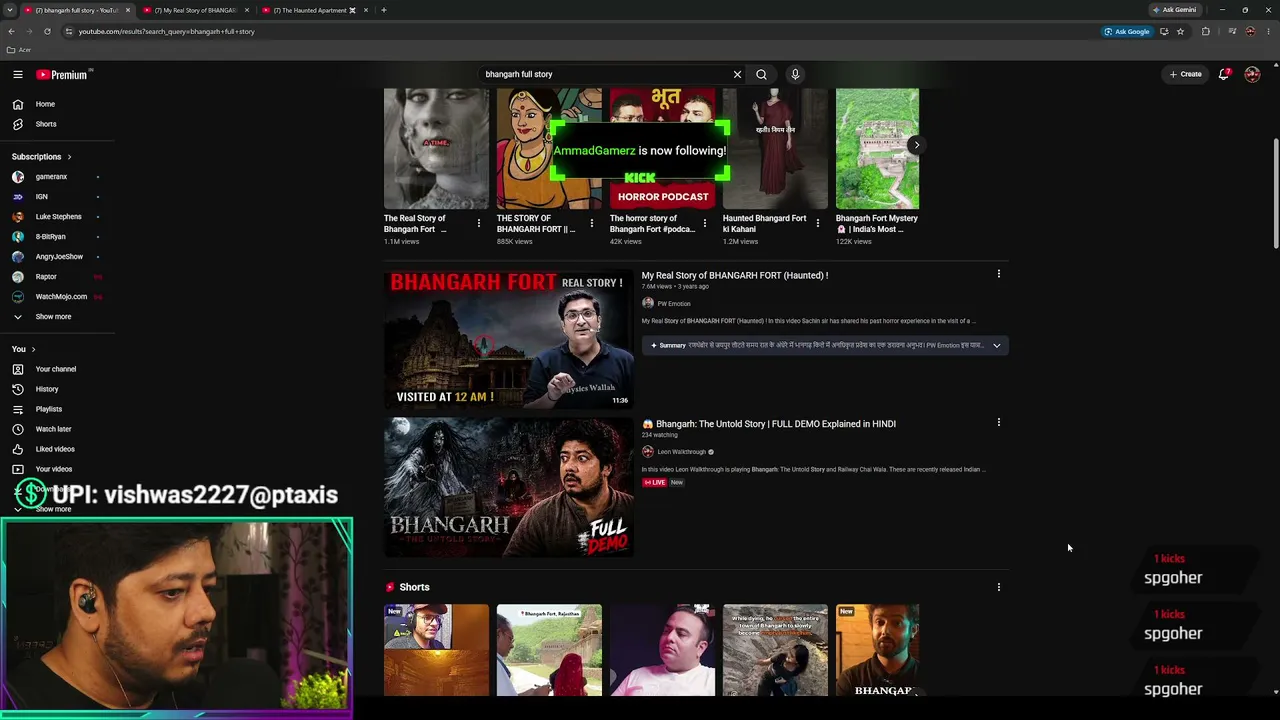Open Chrome tab search dropdown
This screenshot has height=720, width=1280.
tap(9, 10)
